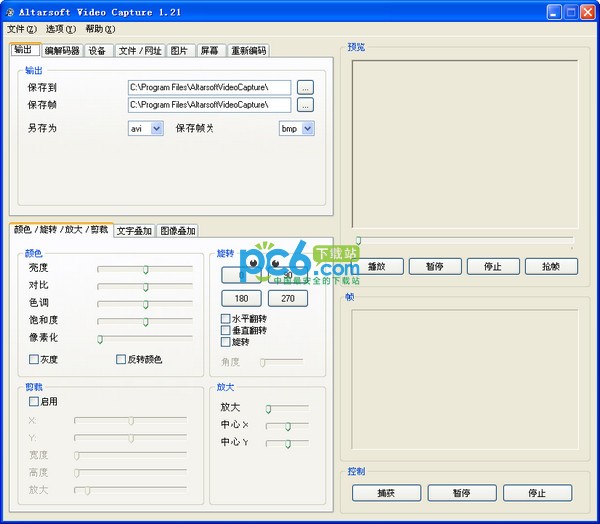
Task: Minimize the Altarsoft Video Capture window
Action: [553, 12]
